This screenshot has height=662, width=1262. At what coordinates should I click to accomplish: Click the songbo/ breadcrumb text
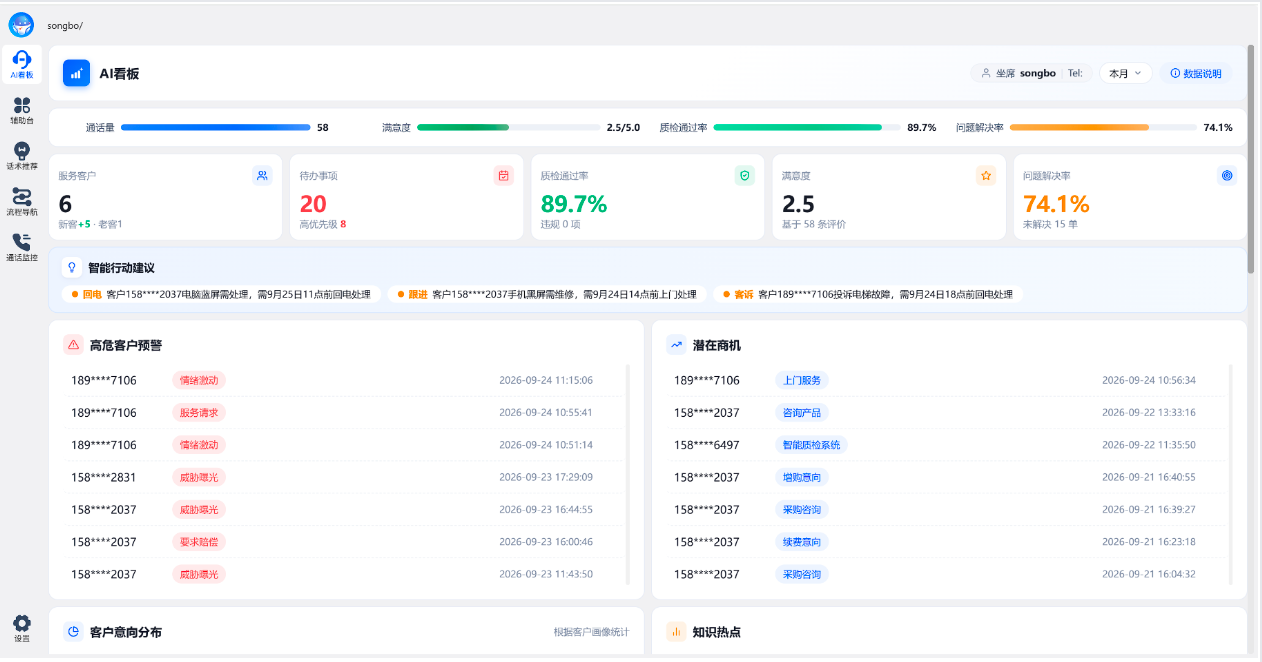click(65, 25)
